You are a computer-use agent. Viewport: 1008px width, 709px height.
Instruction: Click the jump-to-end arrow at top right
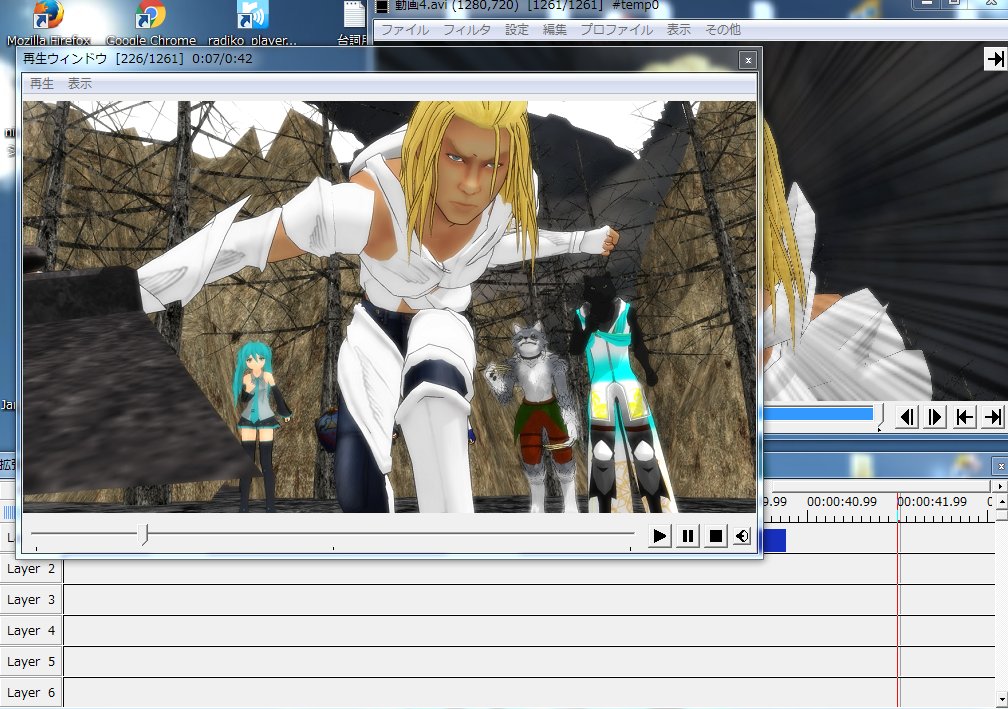[995, 59]
